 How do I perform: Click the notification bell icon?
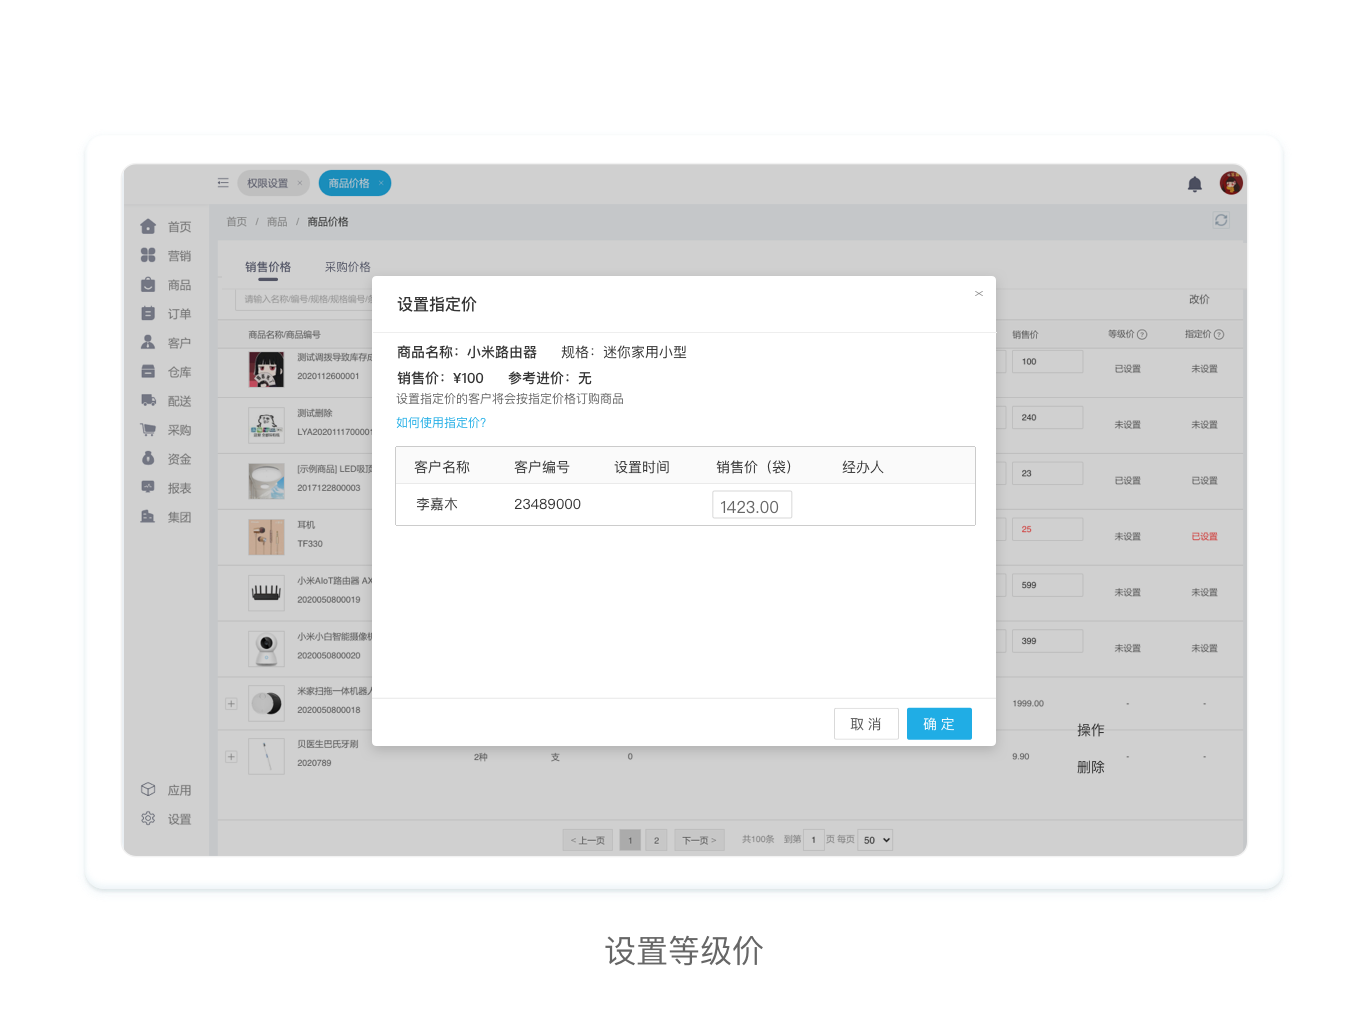1194,184
